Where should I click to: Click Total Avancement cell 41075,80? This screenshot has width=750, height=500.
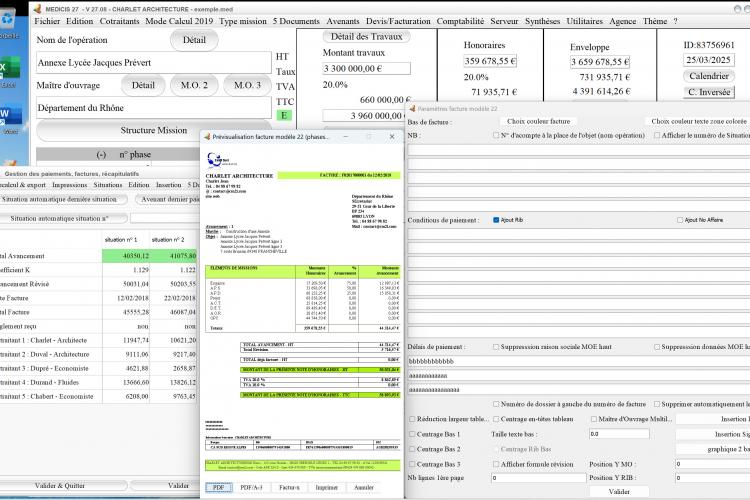click(174, 256)
